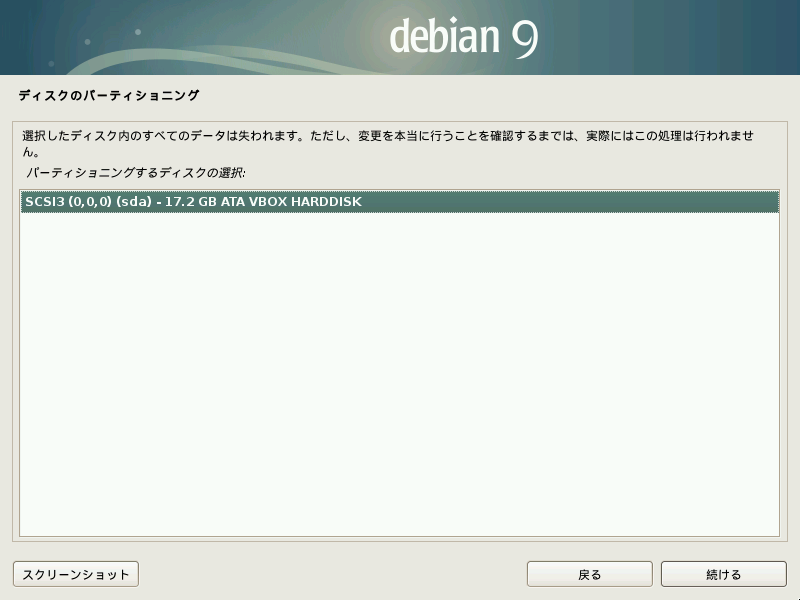This screenshot has width=800, height=600.
Task: Take a screenshot using the bottom-left button
Action: pos(74,574)
